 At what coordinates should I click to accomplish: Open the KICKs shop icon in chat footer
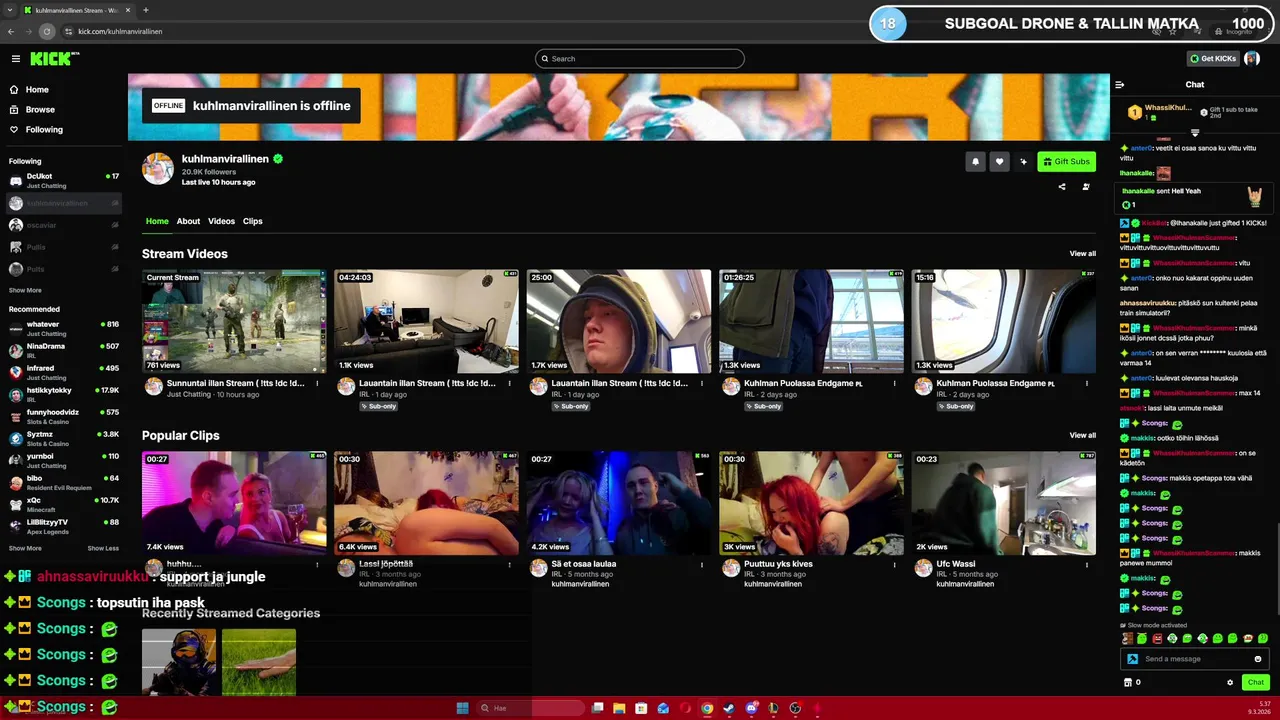tap(1128, 682)
